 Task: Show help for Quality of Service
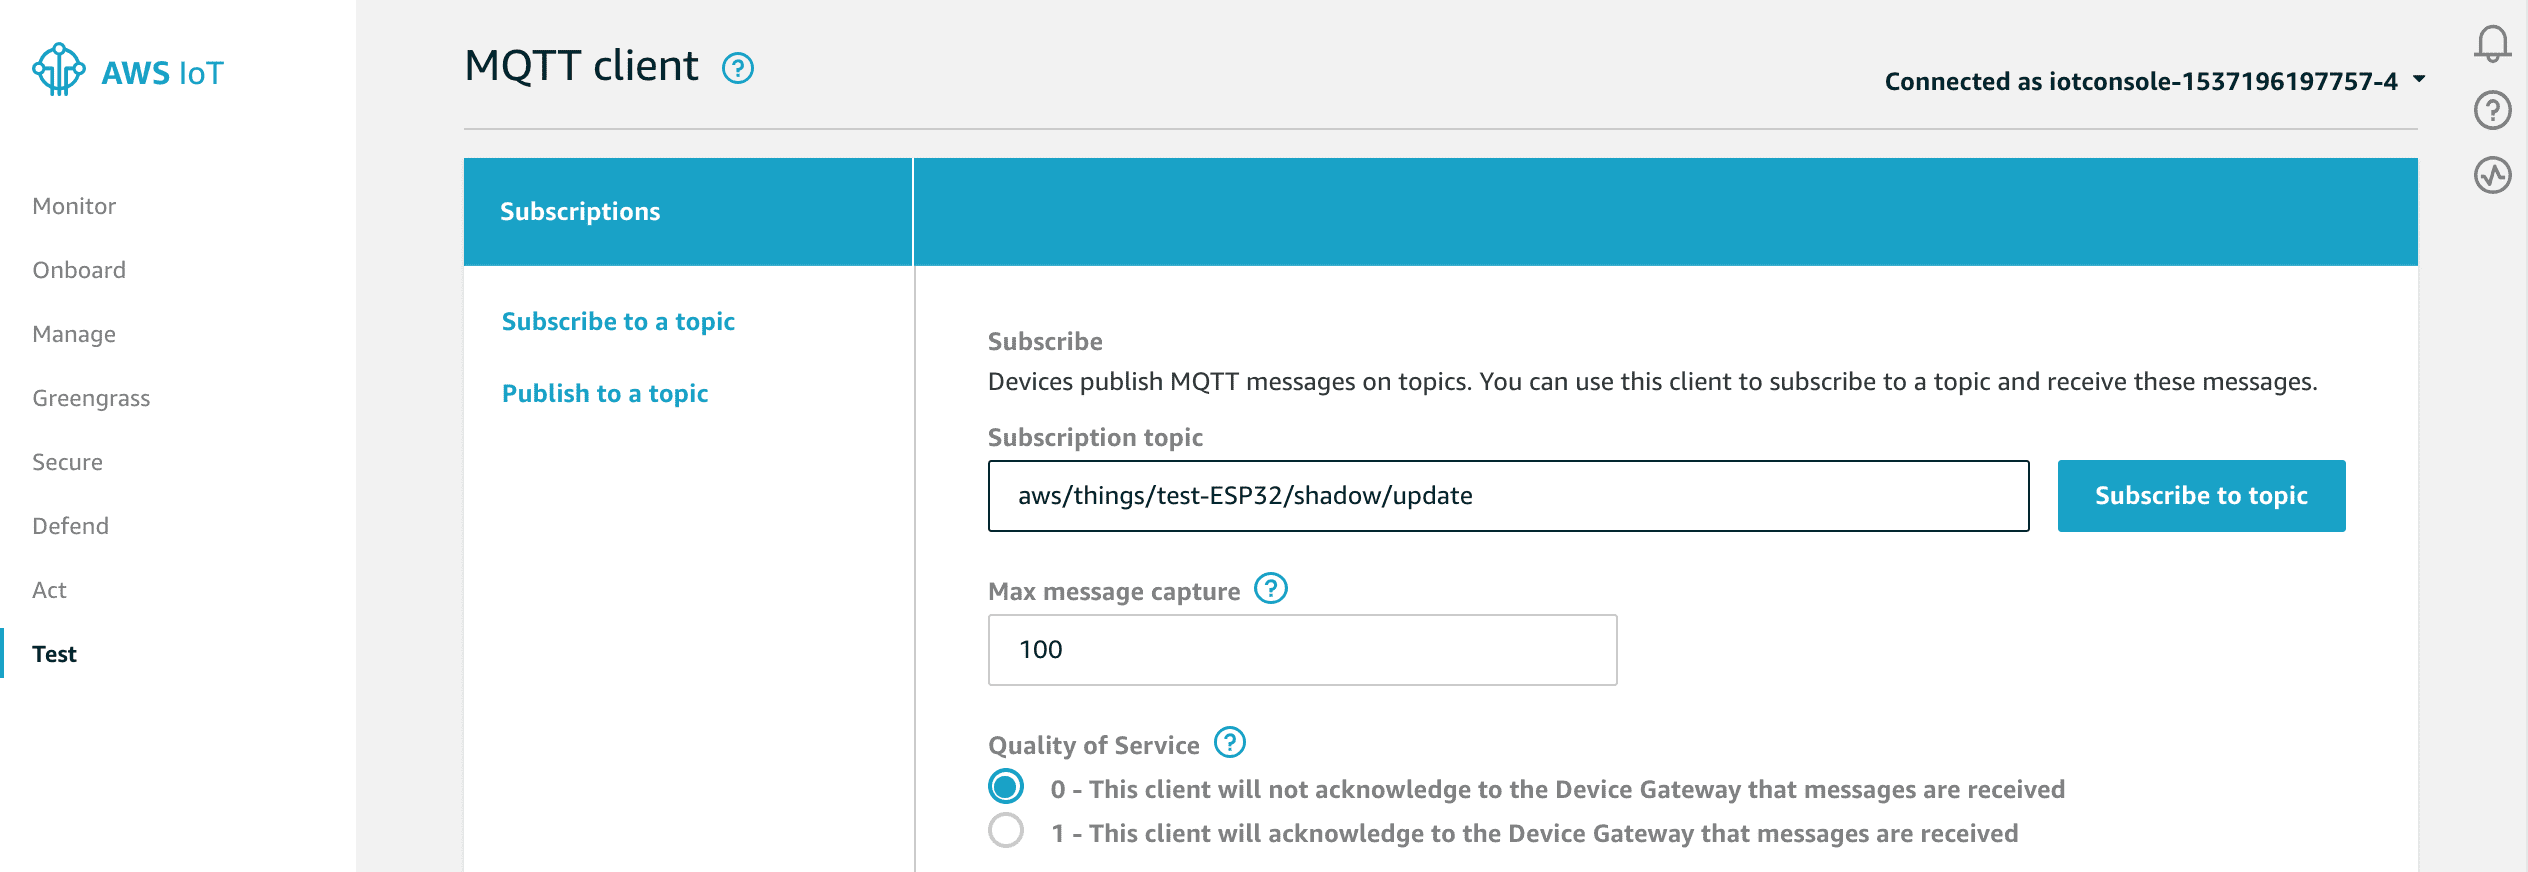[x=1230, y=742]
